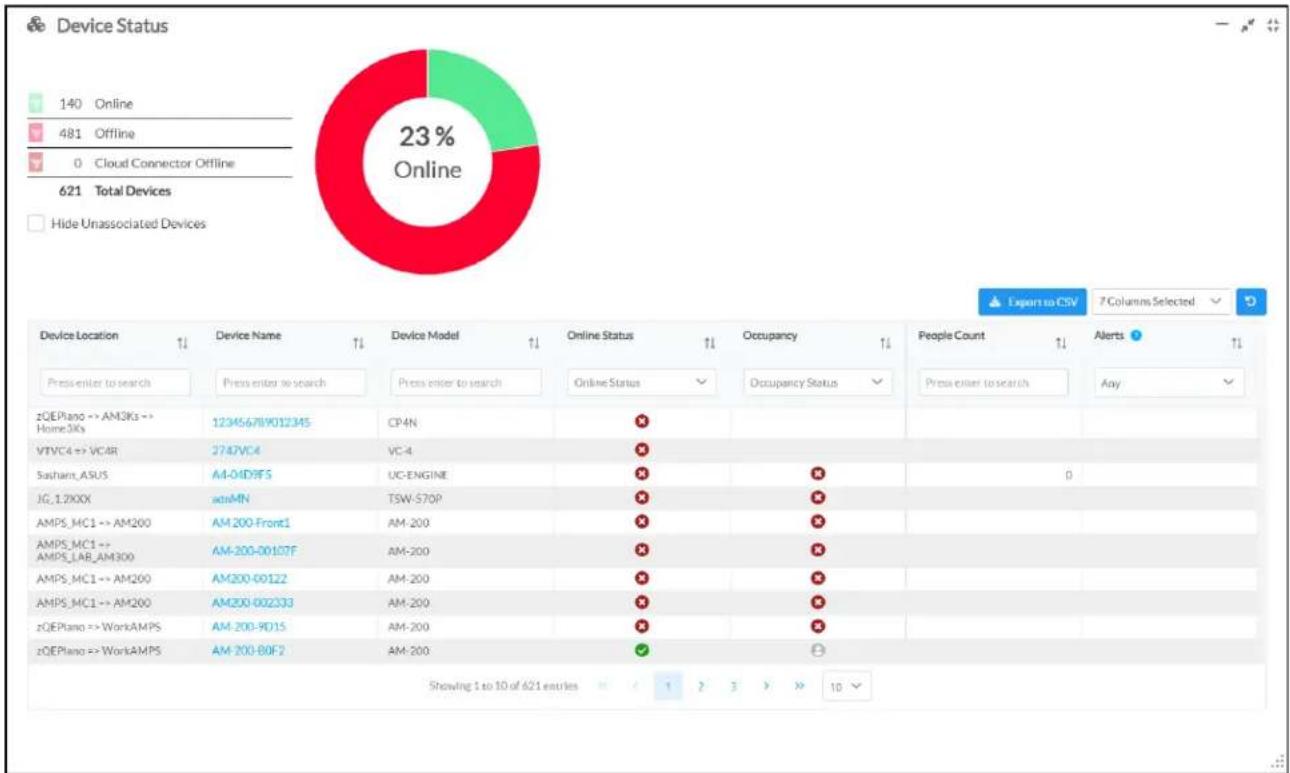Toggle the green Online legend filter
Viewport: 1290px width, 773px height.
[35, 104]
